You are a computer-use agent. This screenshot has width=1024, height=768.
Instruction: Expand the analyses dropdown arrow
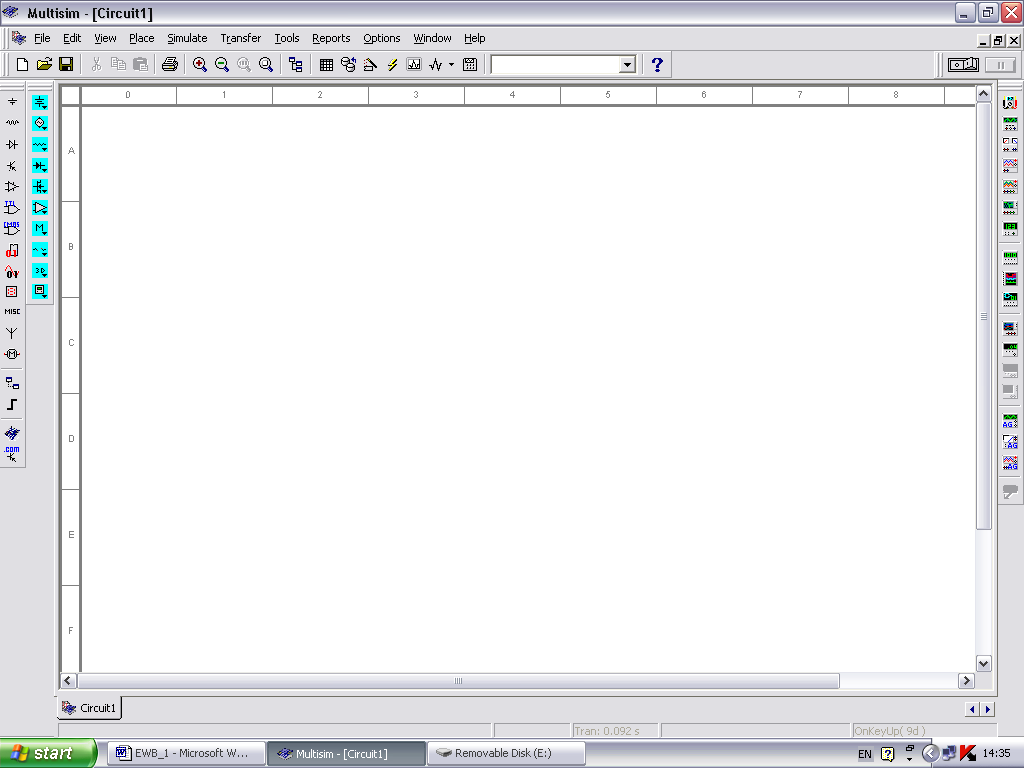[x=451, y=64]
